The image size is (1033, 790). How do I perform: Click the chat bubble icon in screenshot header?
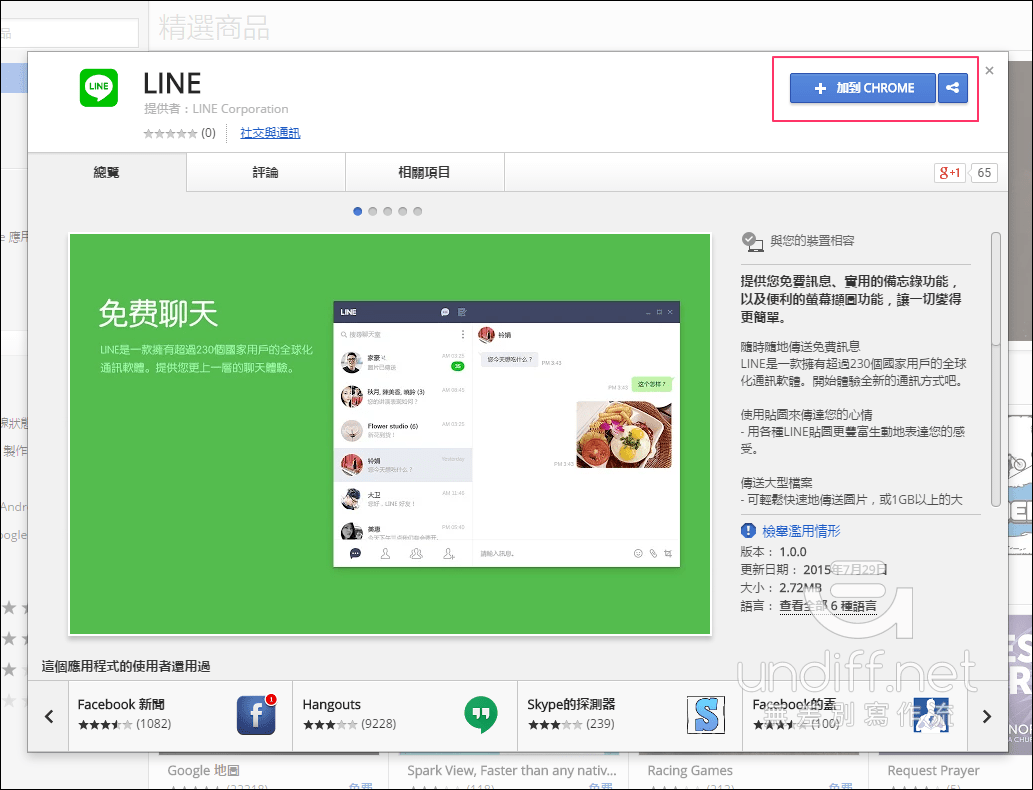coord(445,312)
